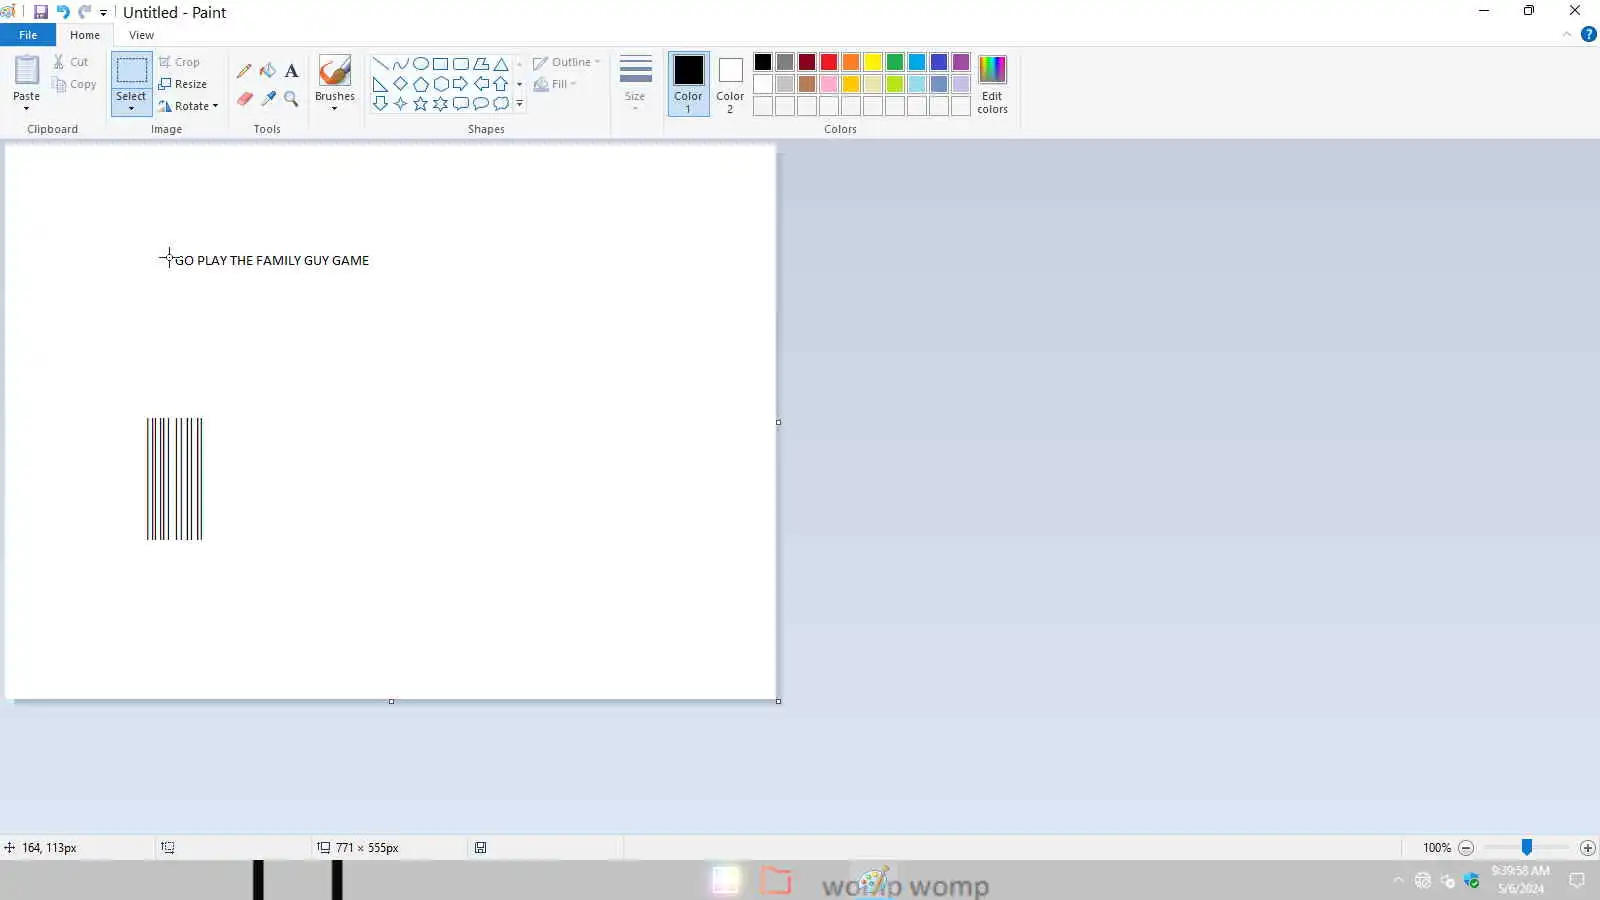
Task: Choose the Rectangle shape
Action: (x=440, y=64)
